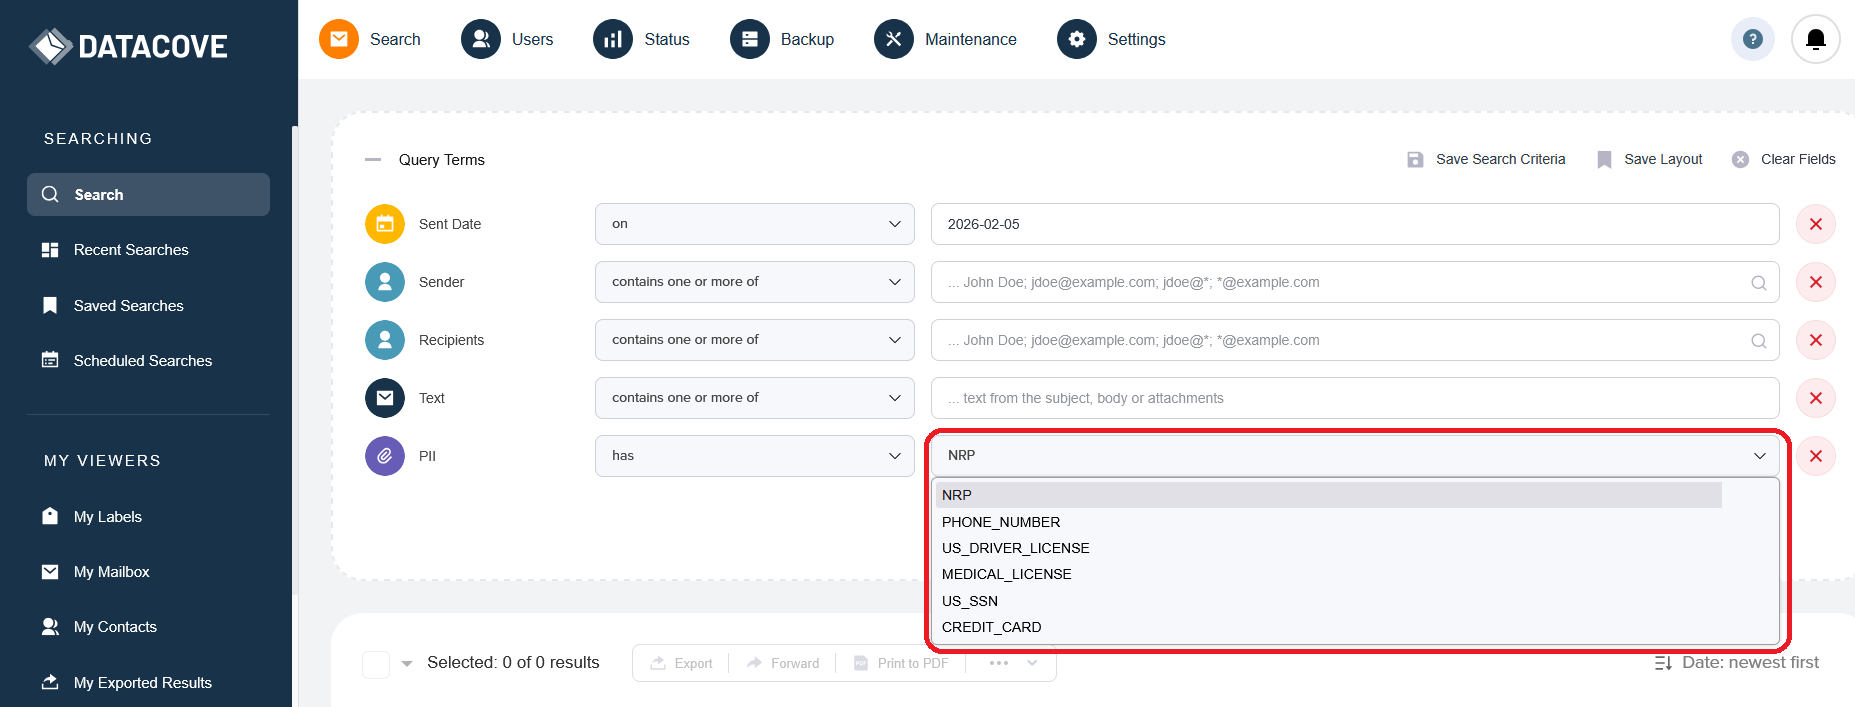
Task: Click the sort order icon by Date
Action: (1663, 663)
